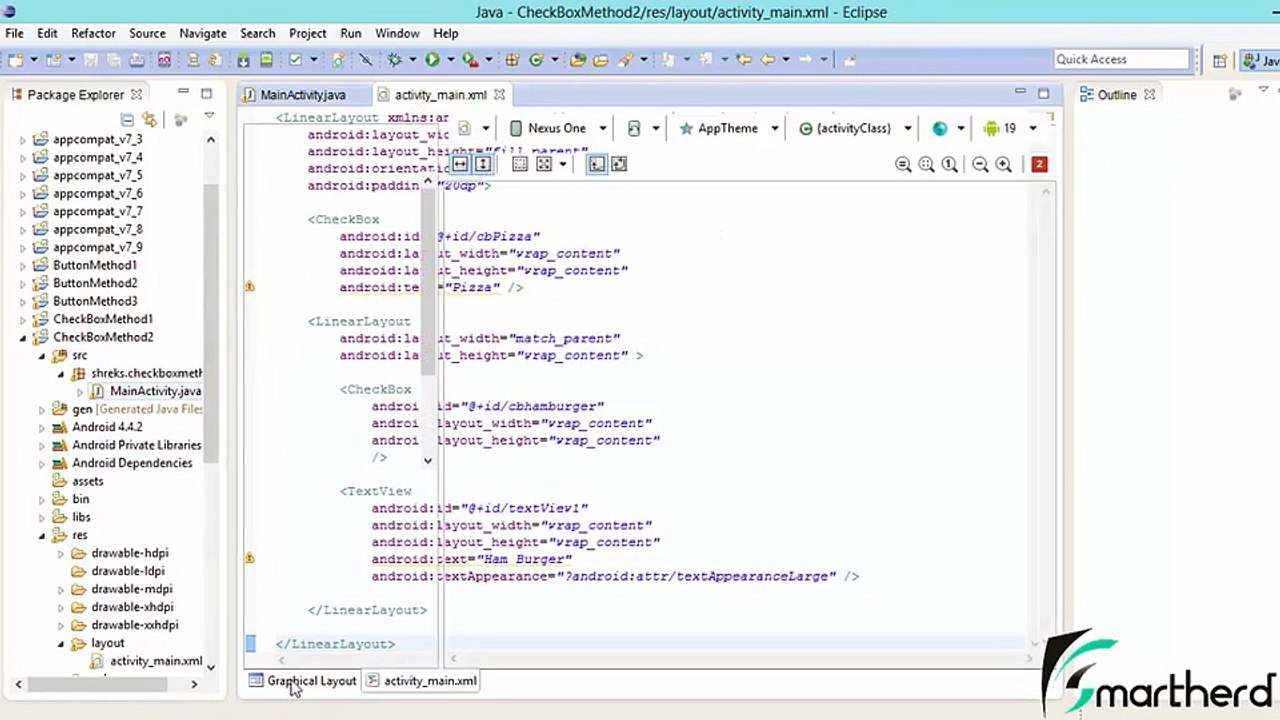Image resolution: width=1280 pixels, height=720 pixels.
Task: Click Package Explorer horizontal scrollbar
Action: coord(97,685)
